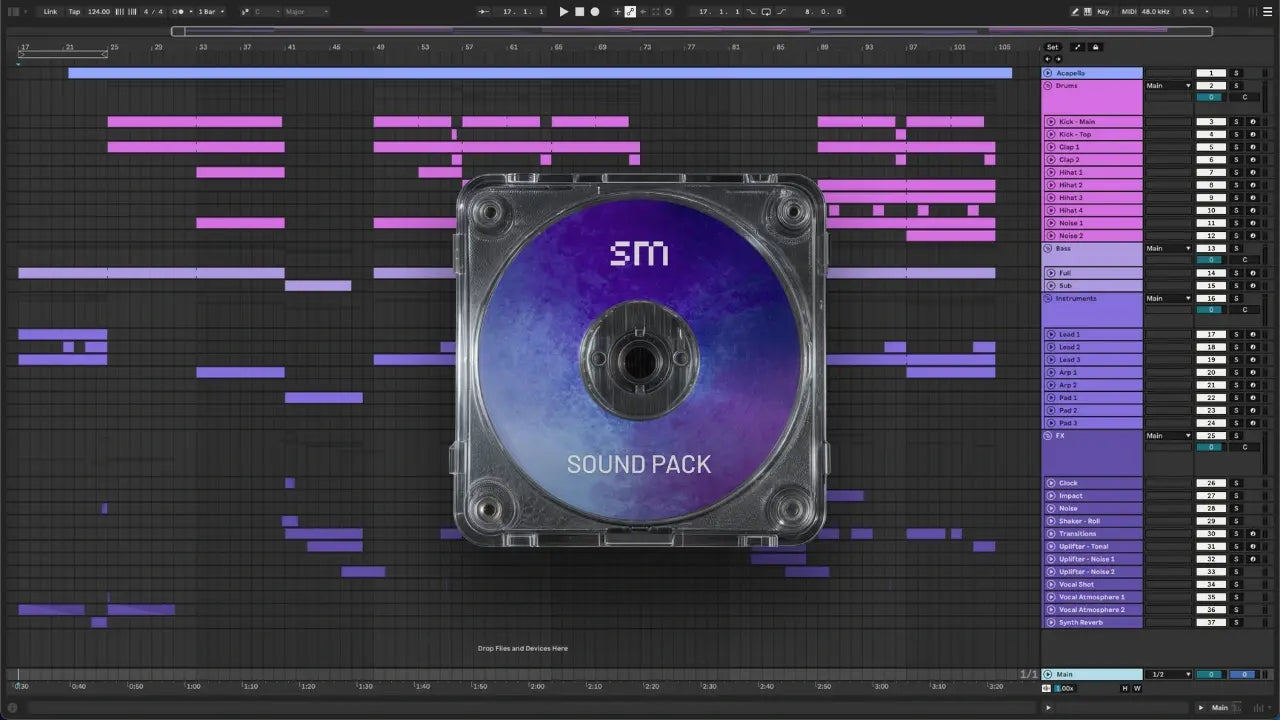Open the Key map mode

1103,12
